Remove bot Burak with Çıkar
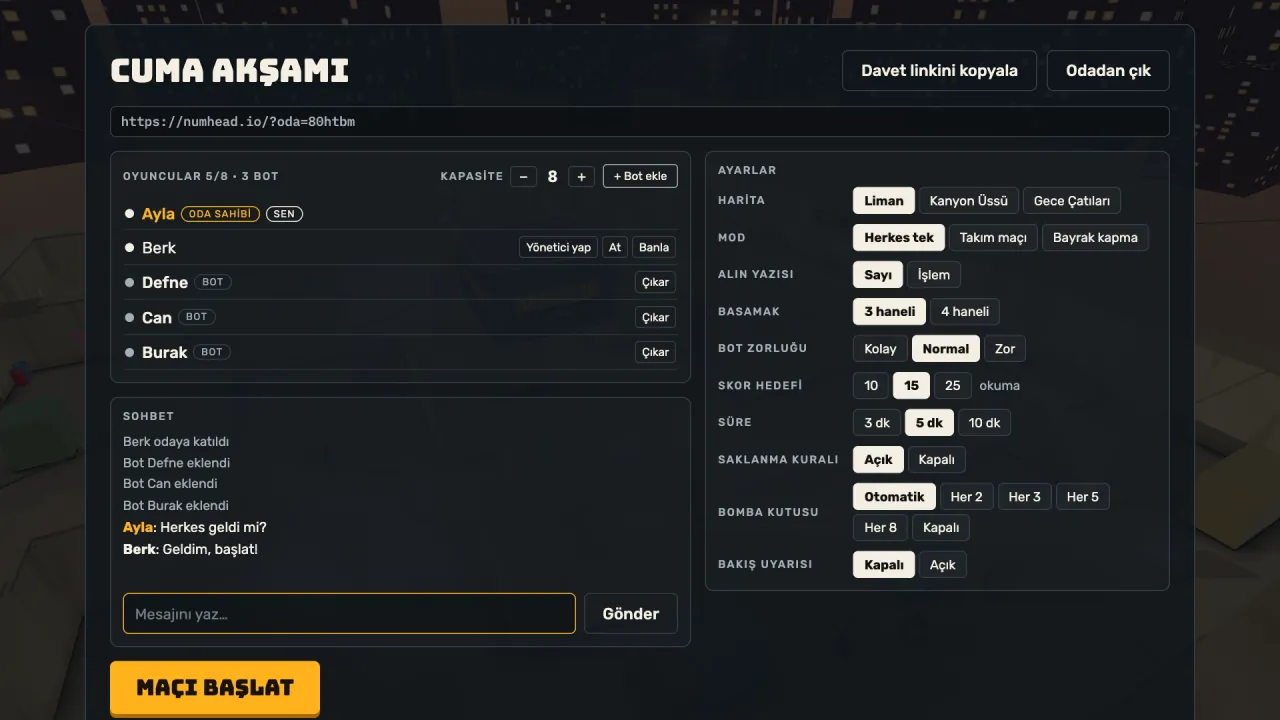The width and height of the screenshot is (1280, 720). (x=655, y=352)
